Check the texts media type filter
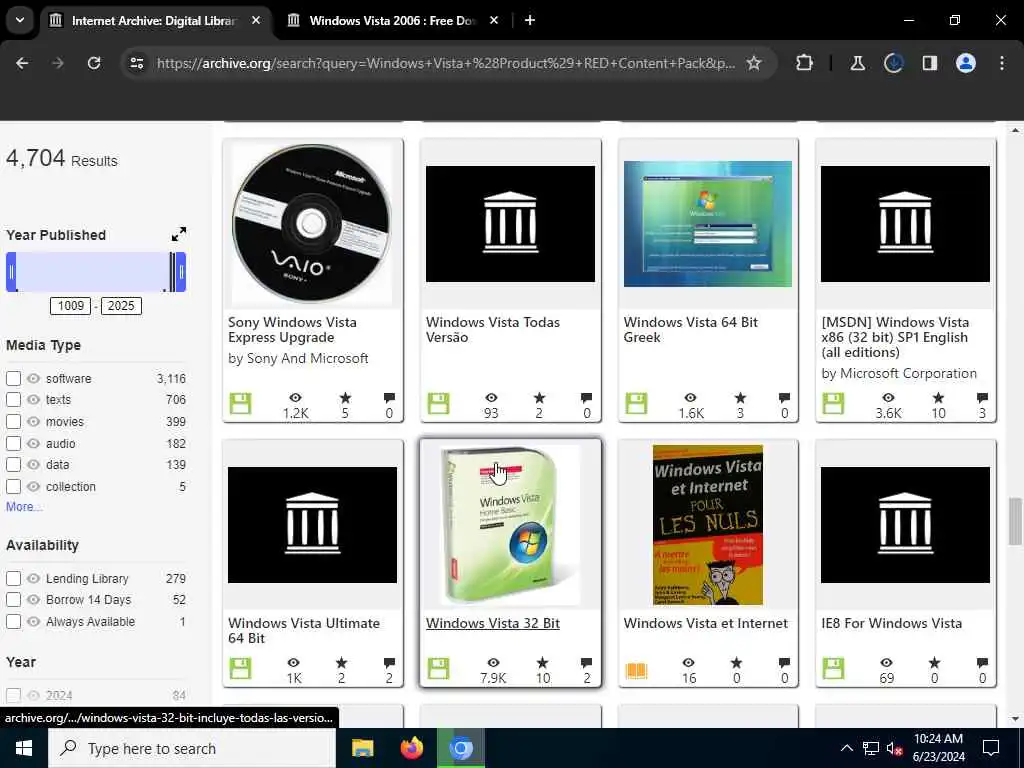Screen dimensions: 1024x768 click(x=13, y=400)
